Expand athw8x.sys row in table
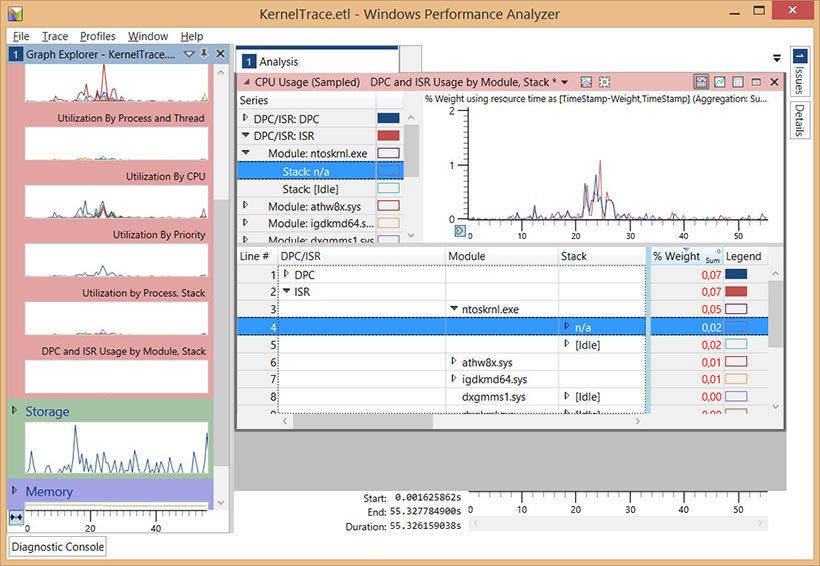Screen dimensions: 820x566 point(454,361)
